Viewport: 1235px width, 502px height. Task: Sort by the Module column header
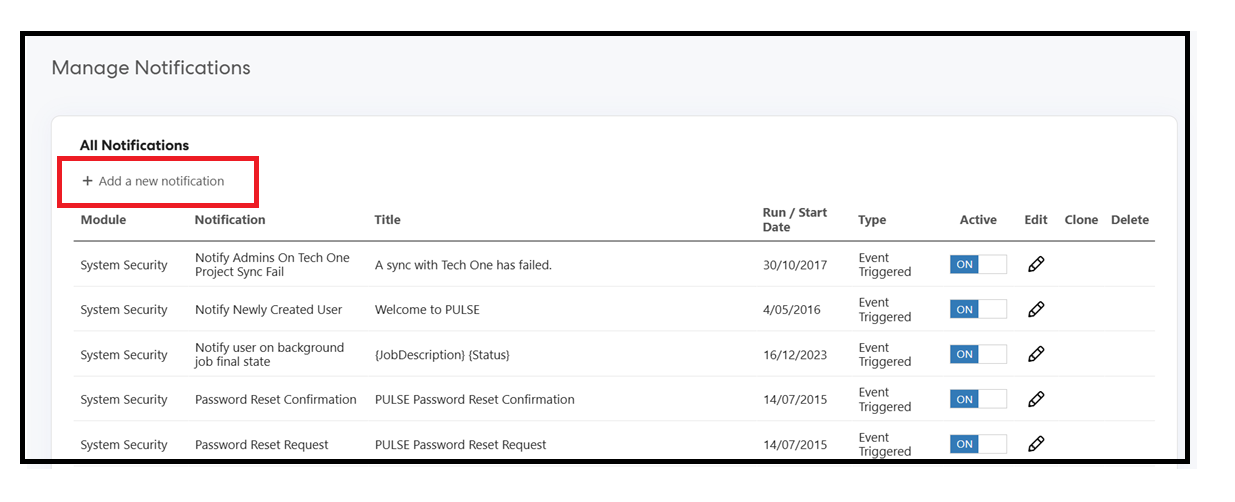click(103, 219)
